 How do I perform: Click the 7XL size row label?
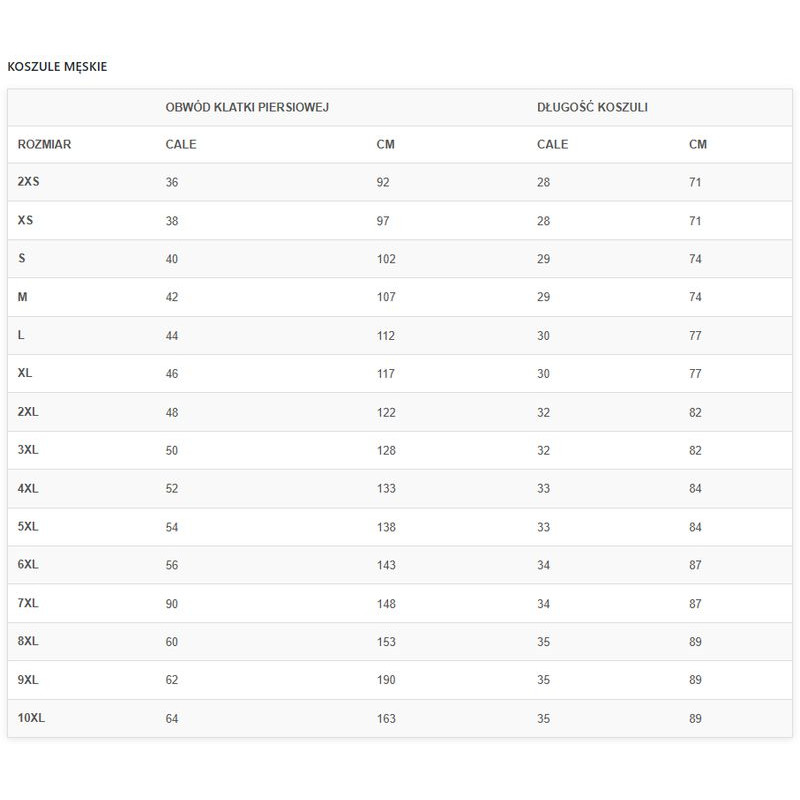point(29,603)
